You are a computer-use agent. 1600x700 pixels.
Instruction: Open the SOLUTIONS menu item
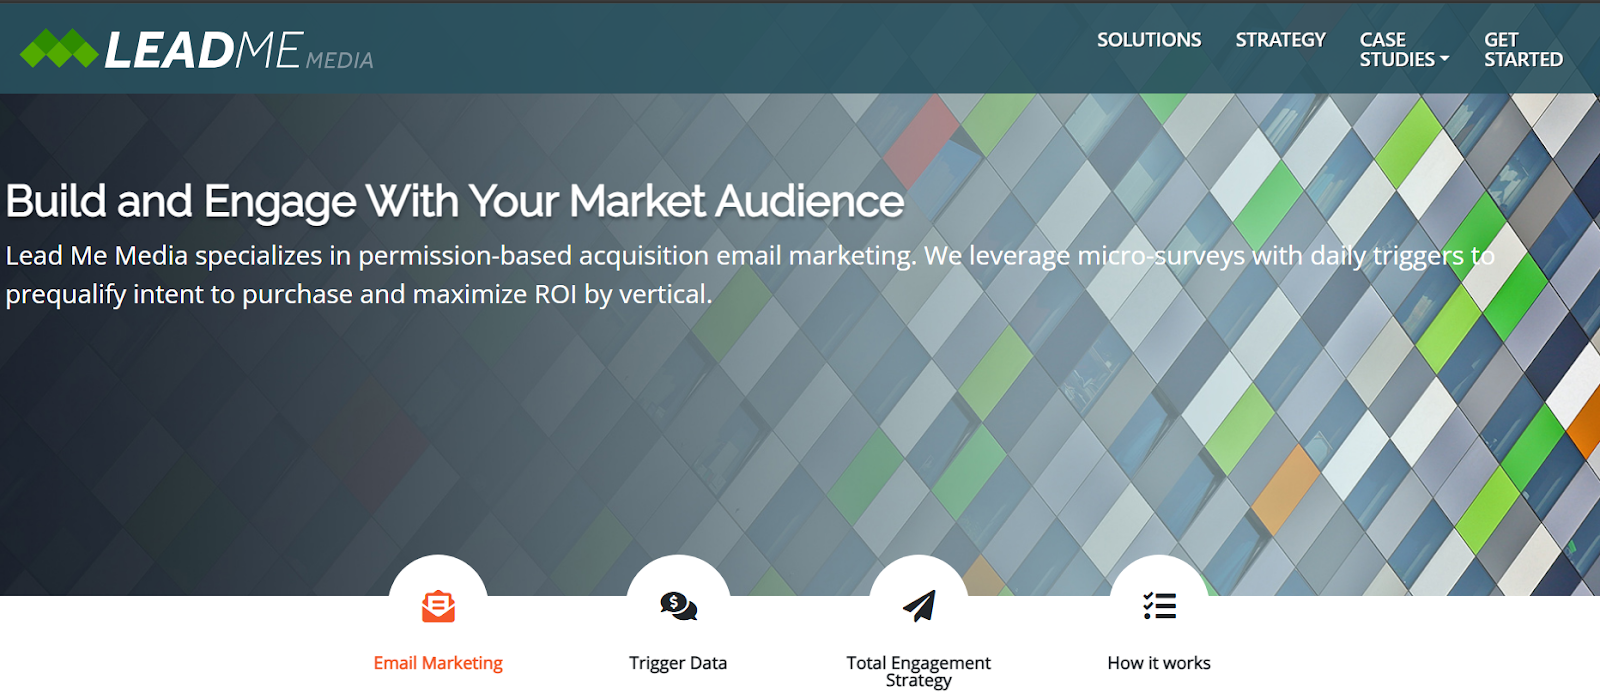coord(1149,40)
